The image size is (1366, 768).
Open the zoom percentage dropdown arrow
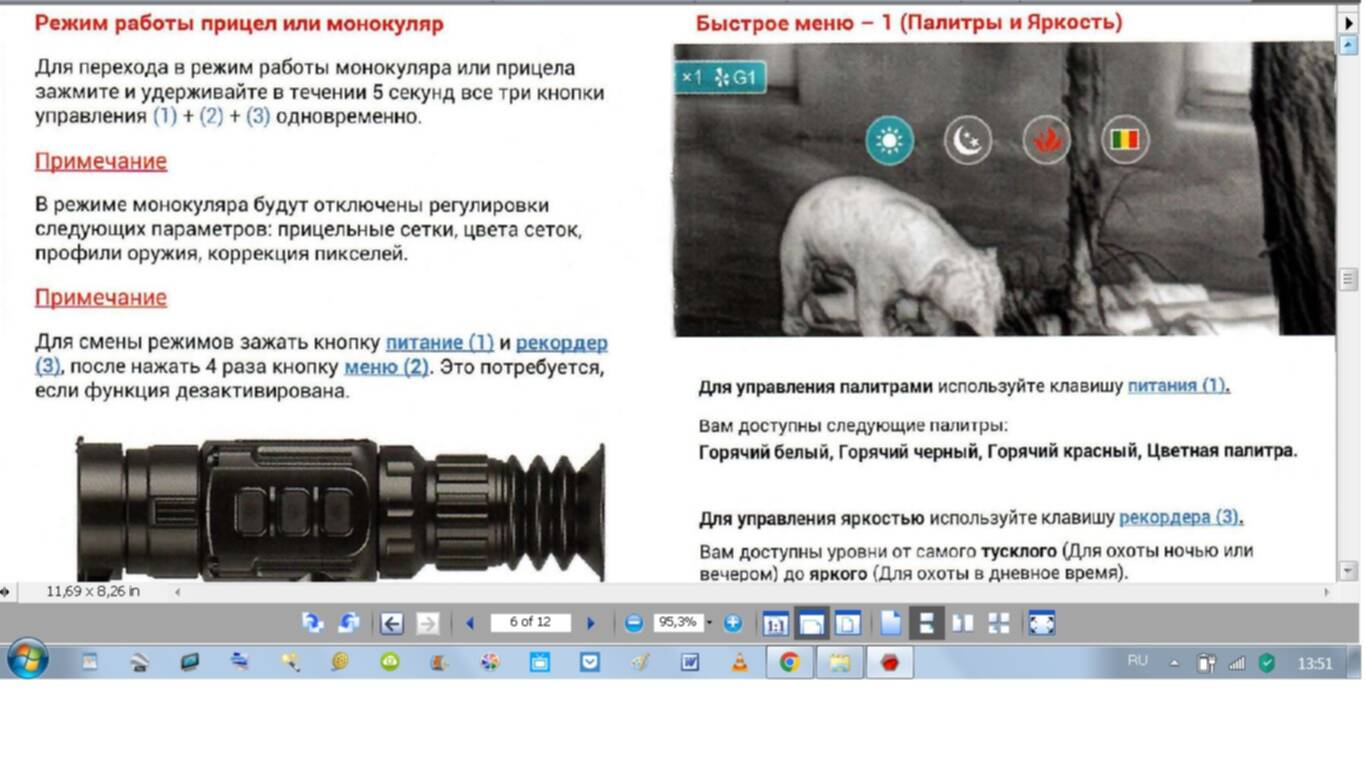click(710, 623)
